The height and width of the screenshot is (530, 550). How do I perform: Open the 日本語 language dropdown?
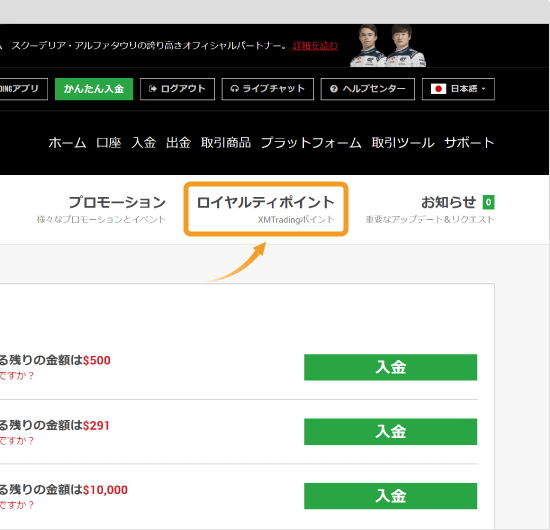click(x=458, y=89)
